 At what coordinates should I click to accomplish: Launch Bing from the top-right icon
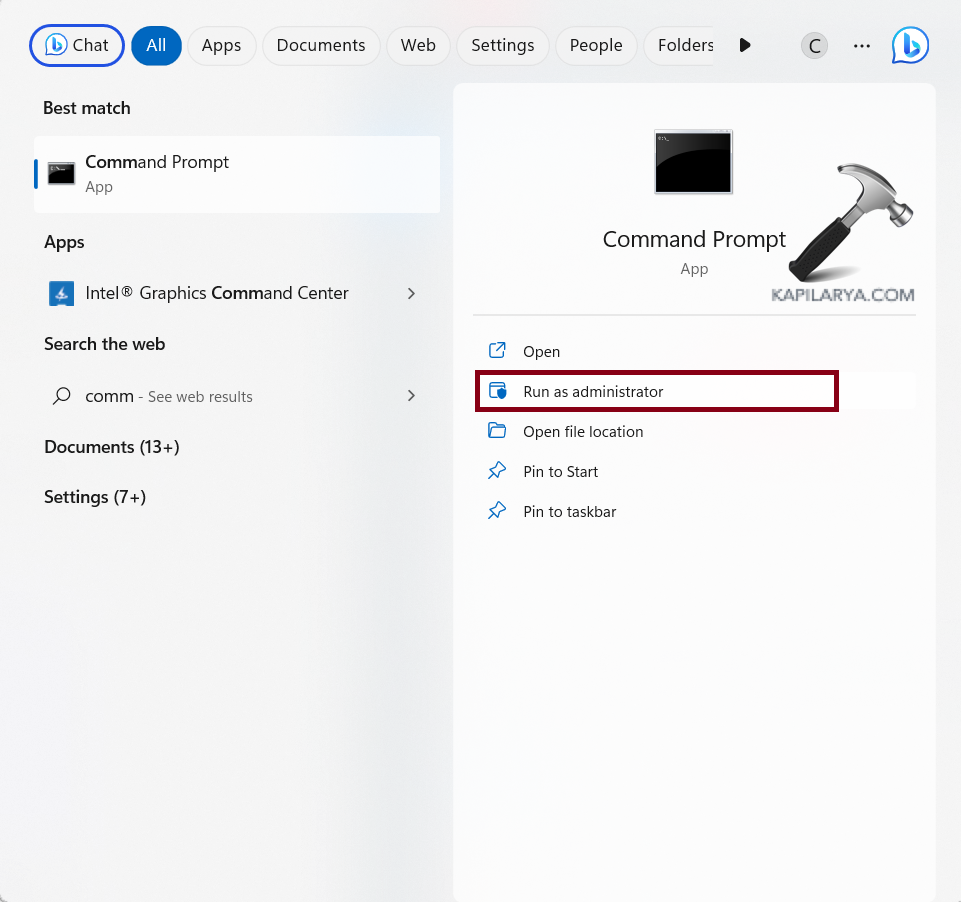click(x=910, y=45)
